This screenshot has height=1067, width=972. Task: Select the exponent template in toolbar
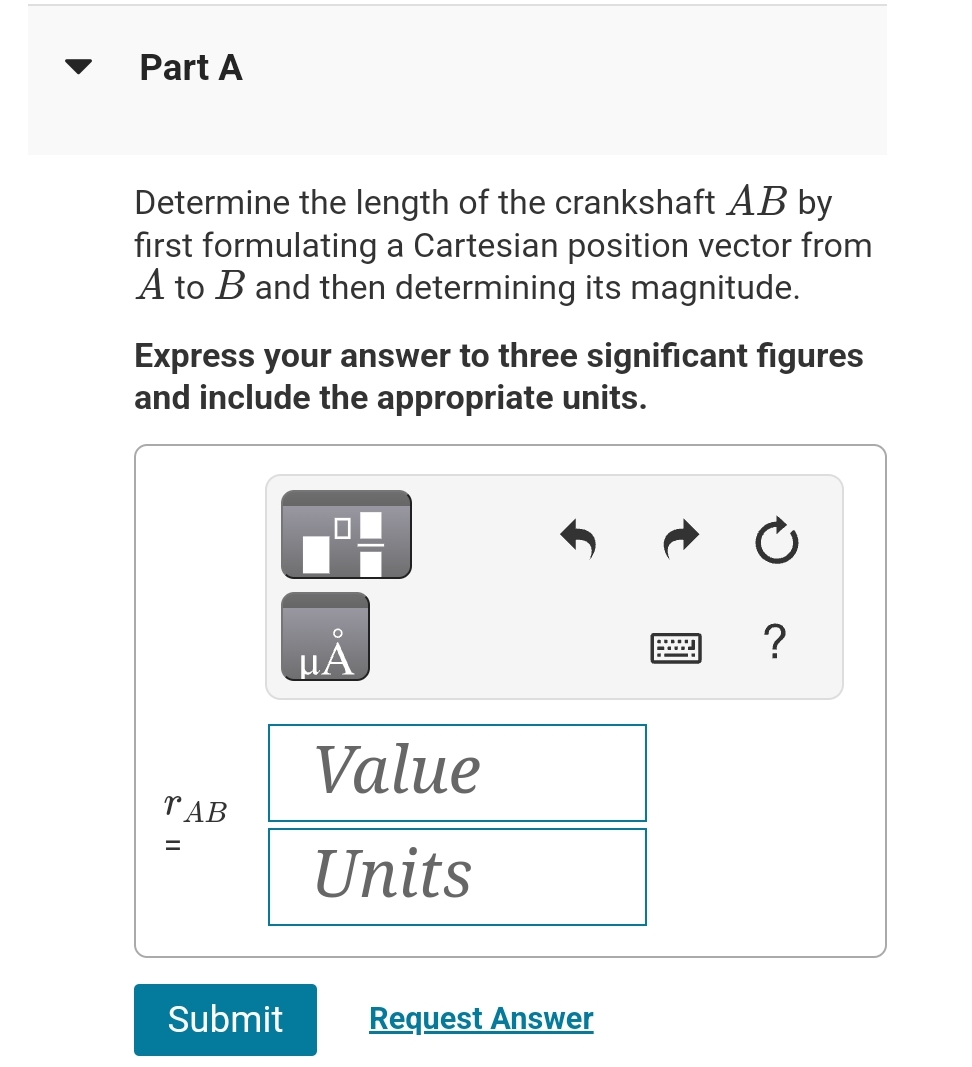click(345, 534)
